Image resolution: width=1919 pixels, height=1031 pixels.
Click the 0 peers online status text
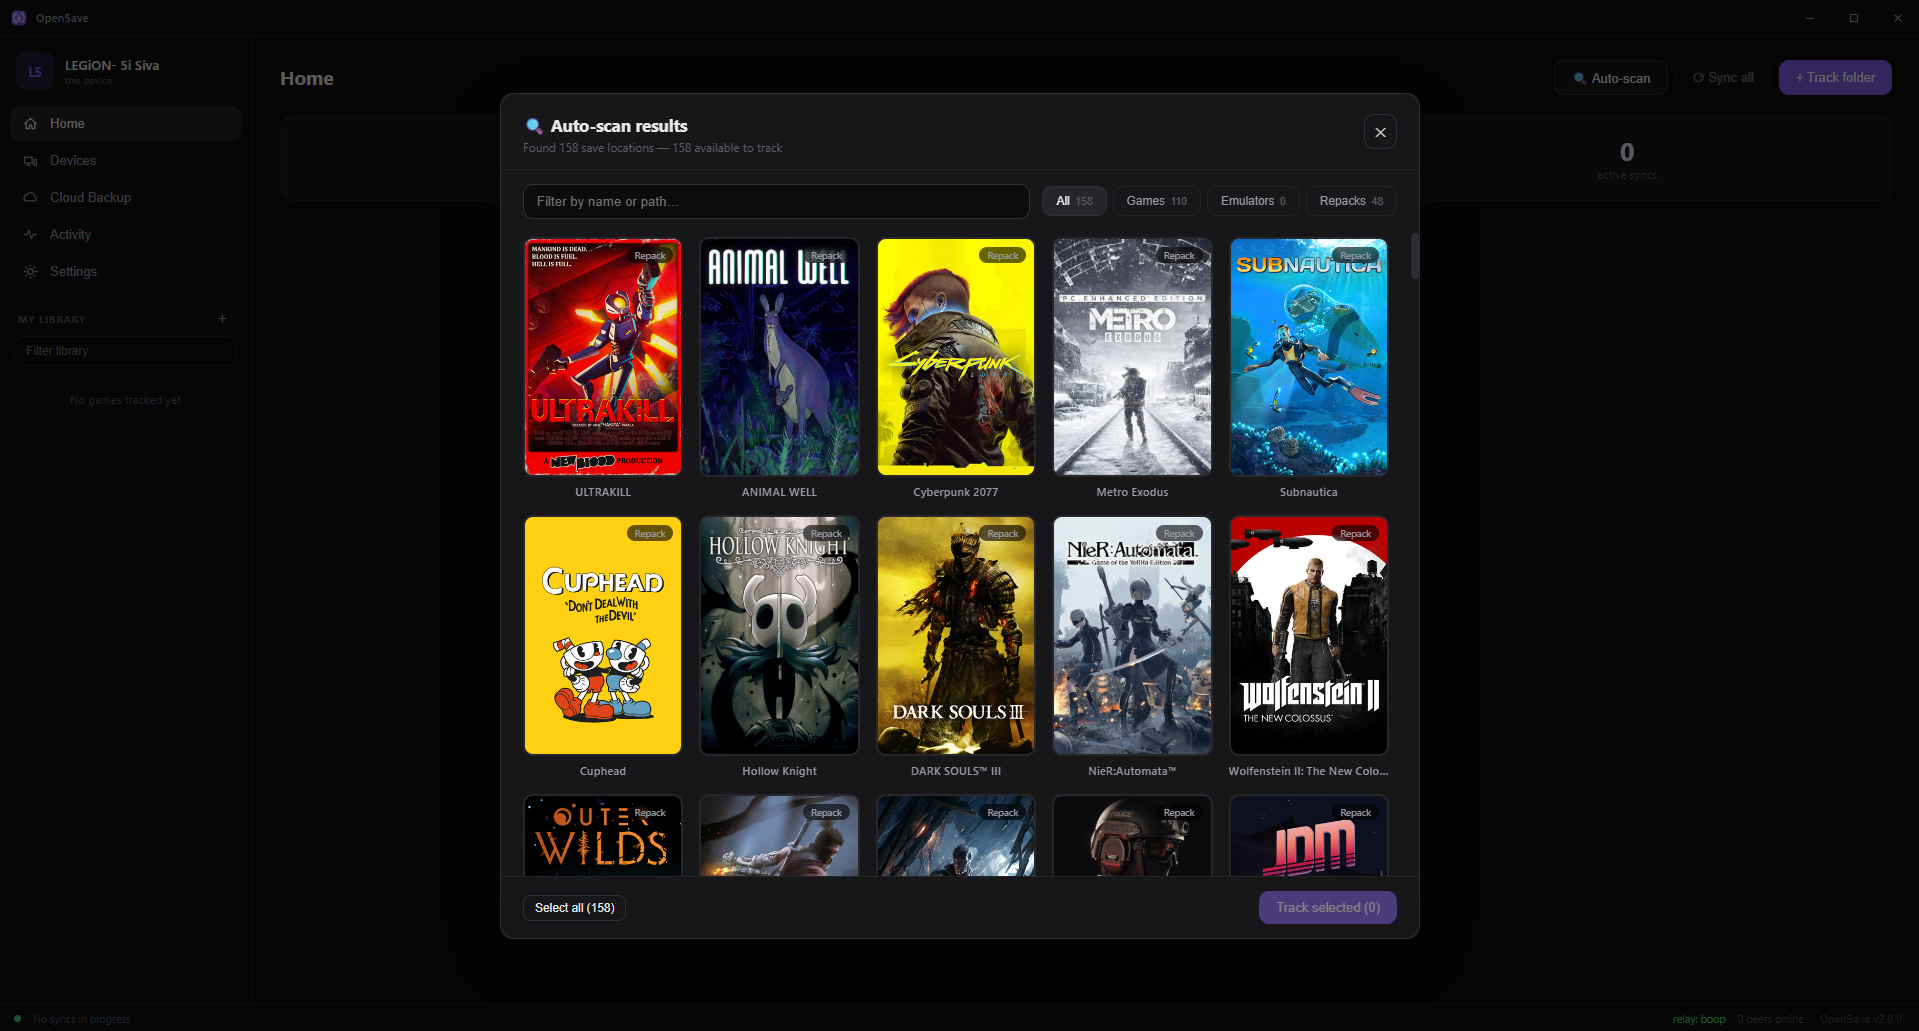1770,1019
